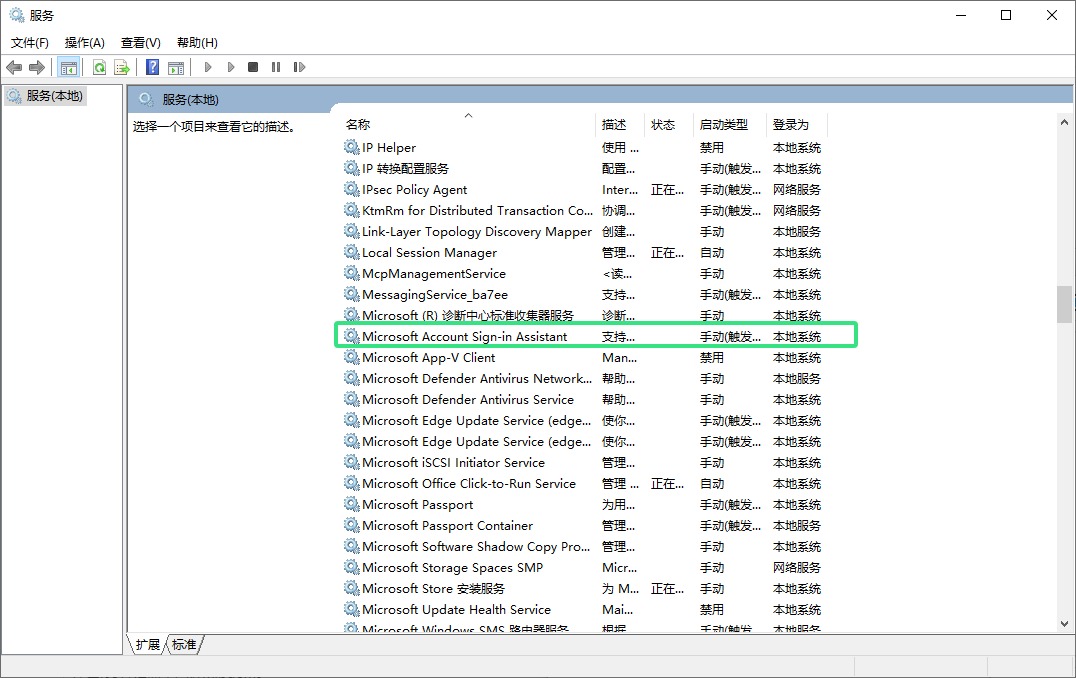This screenshot has width=1076, height=678.
Task: Open the 文件(F) menu
Action: pos(30,43)
